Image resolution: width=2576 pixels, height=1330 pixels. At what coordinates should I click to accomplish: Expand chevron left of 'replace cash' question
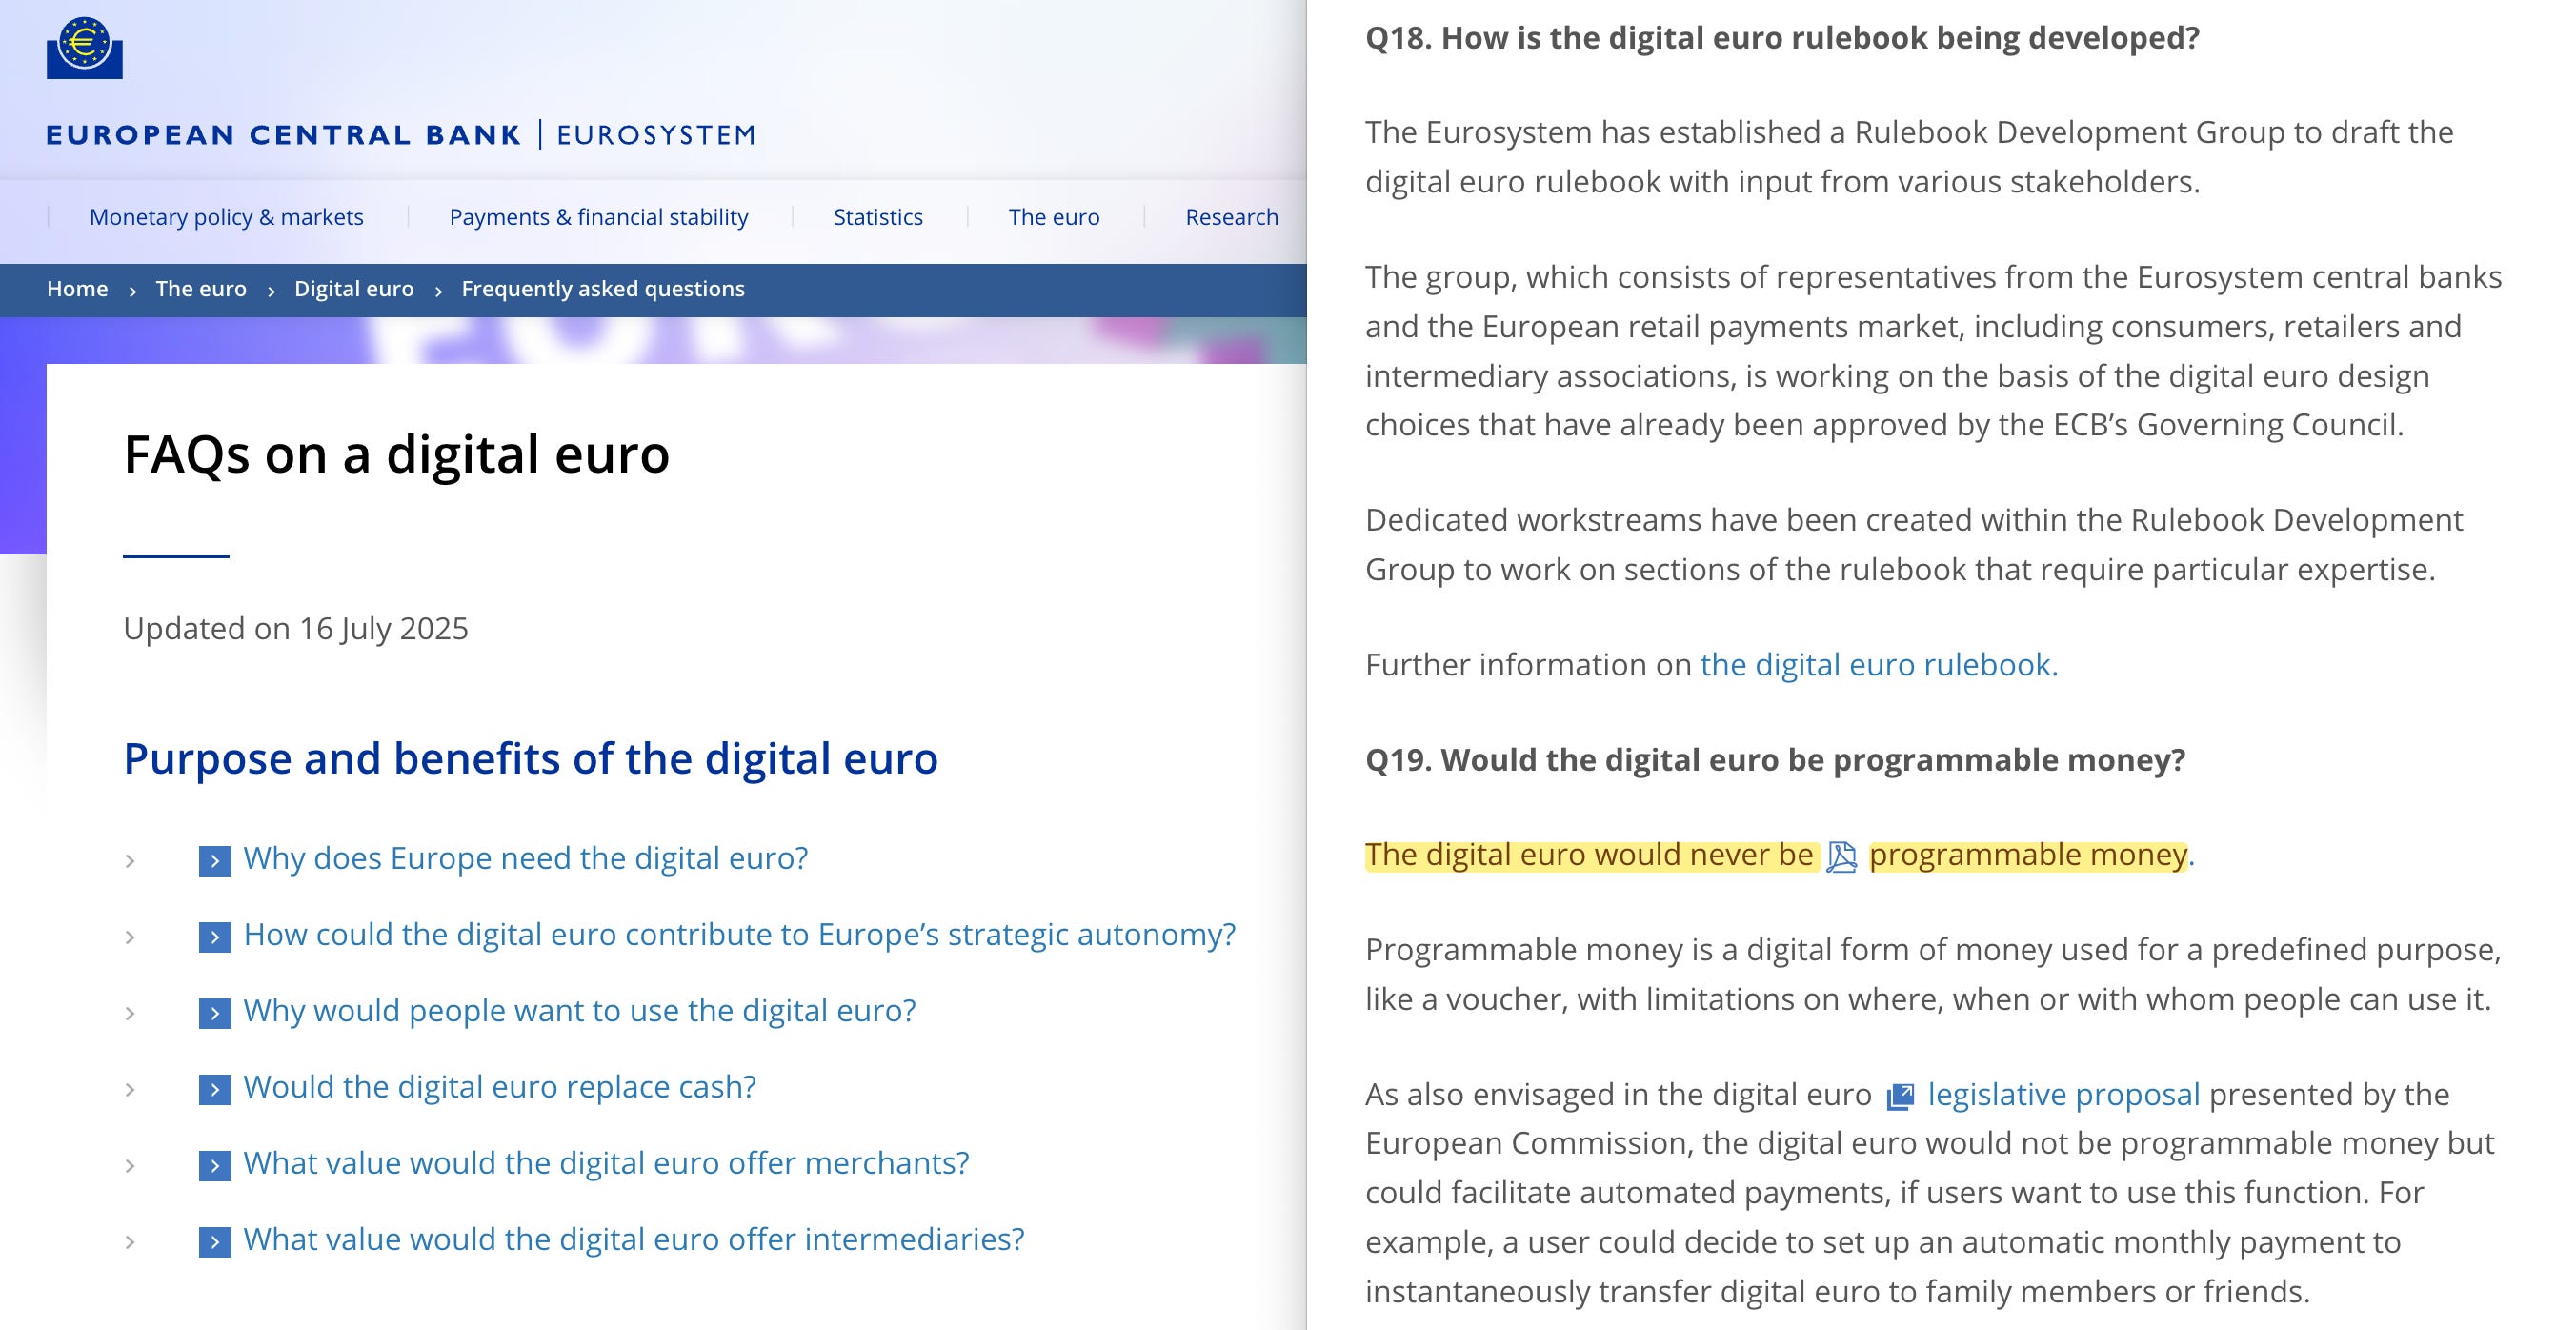click(x=130, y=1089)
